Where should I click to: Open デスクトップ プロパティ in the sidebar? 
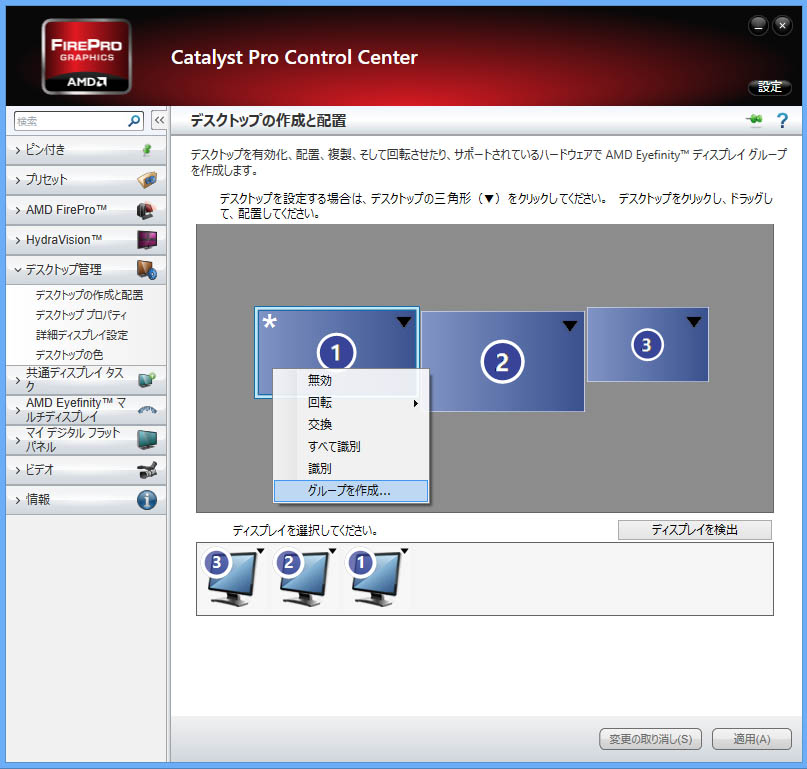(x=81, y=315)
